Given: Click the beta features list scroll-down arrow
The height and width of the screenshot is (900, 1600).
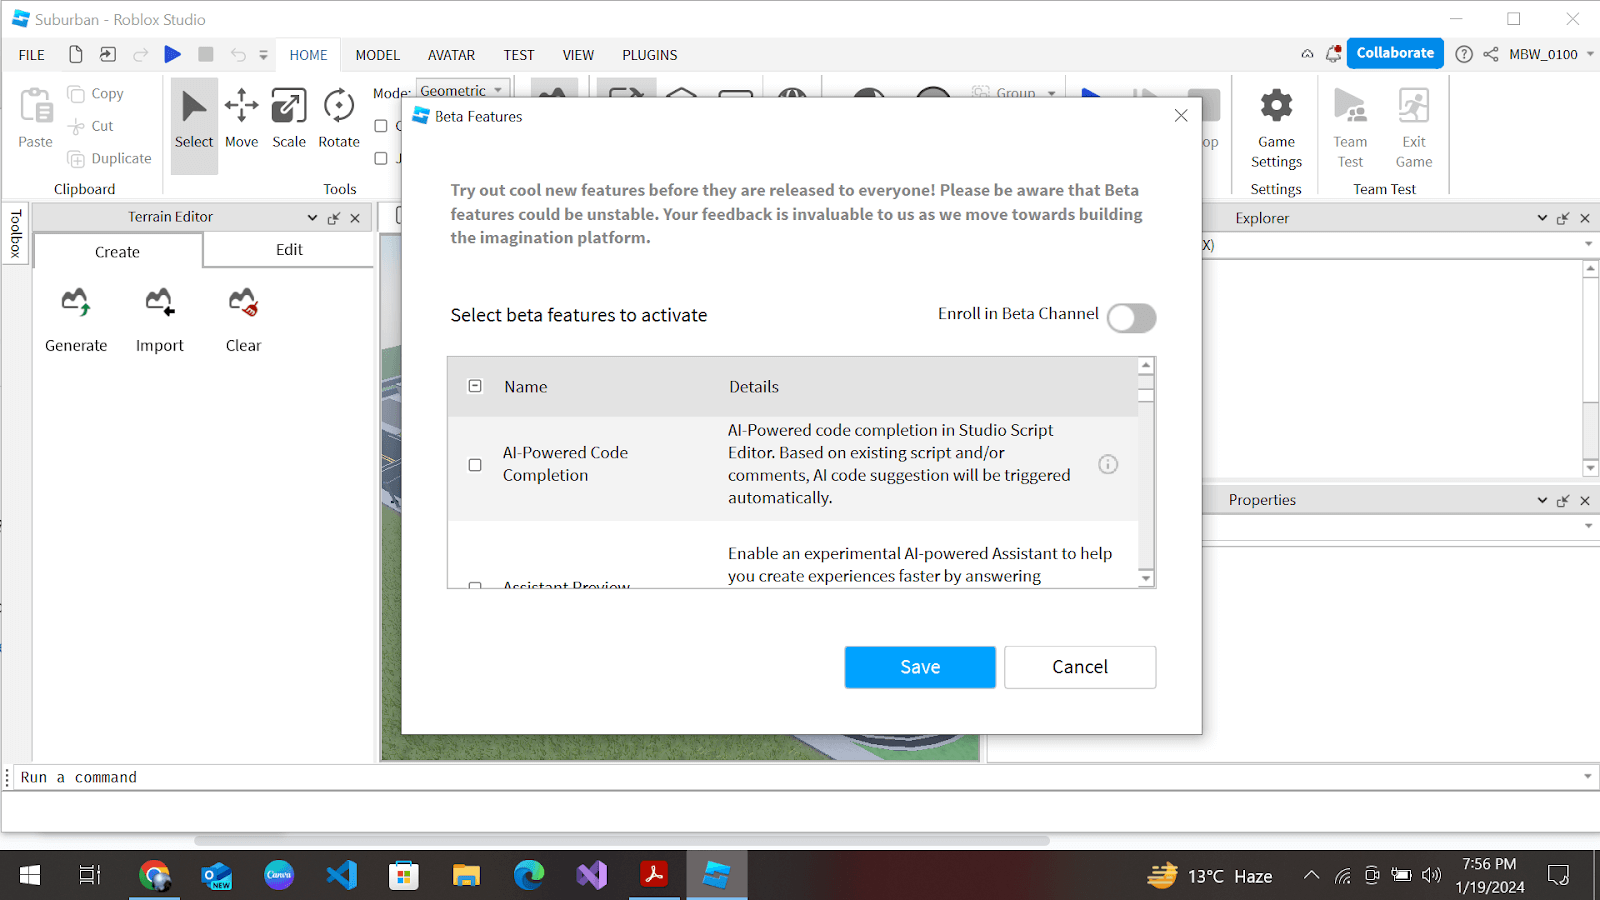Looking at the screenshot, I should pos(1146,578).
